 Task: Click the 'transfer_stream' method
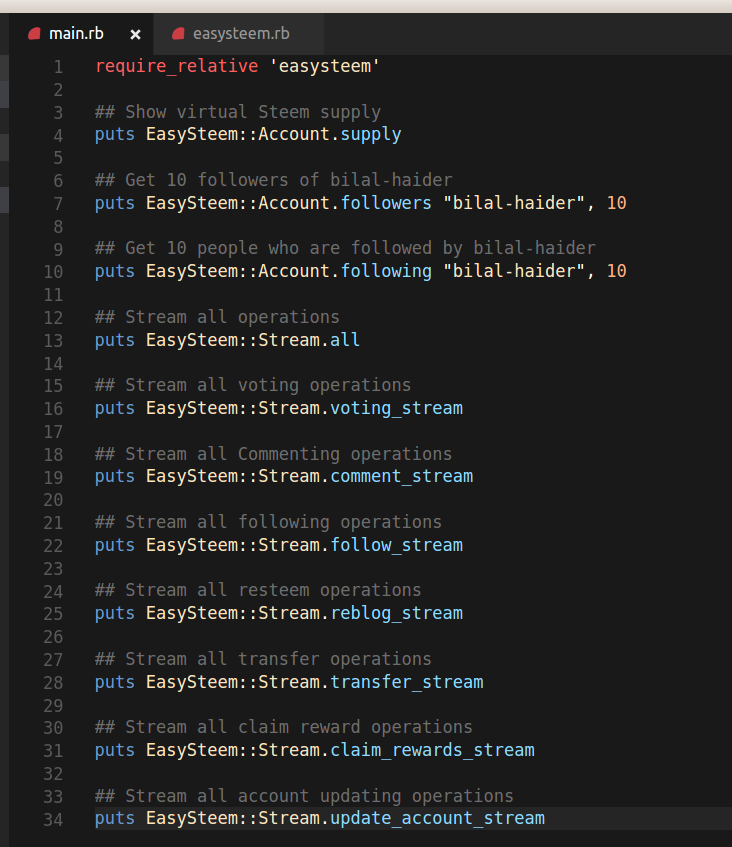(x=406, y=682)
